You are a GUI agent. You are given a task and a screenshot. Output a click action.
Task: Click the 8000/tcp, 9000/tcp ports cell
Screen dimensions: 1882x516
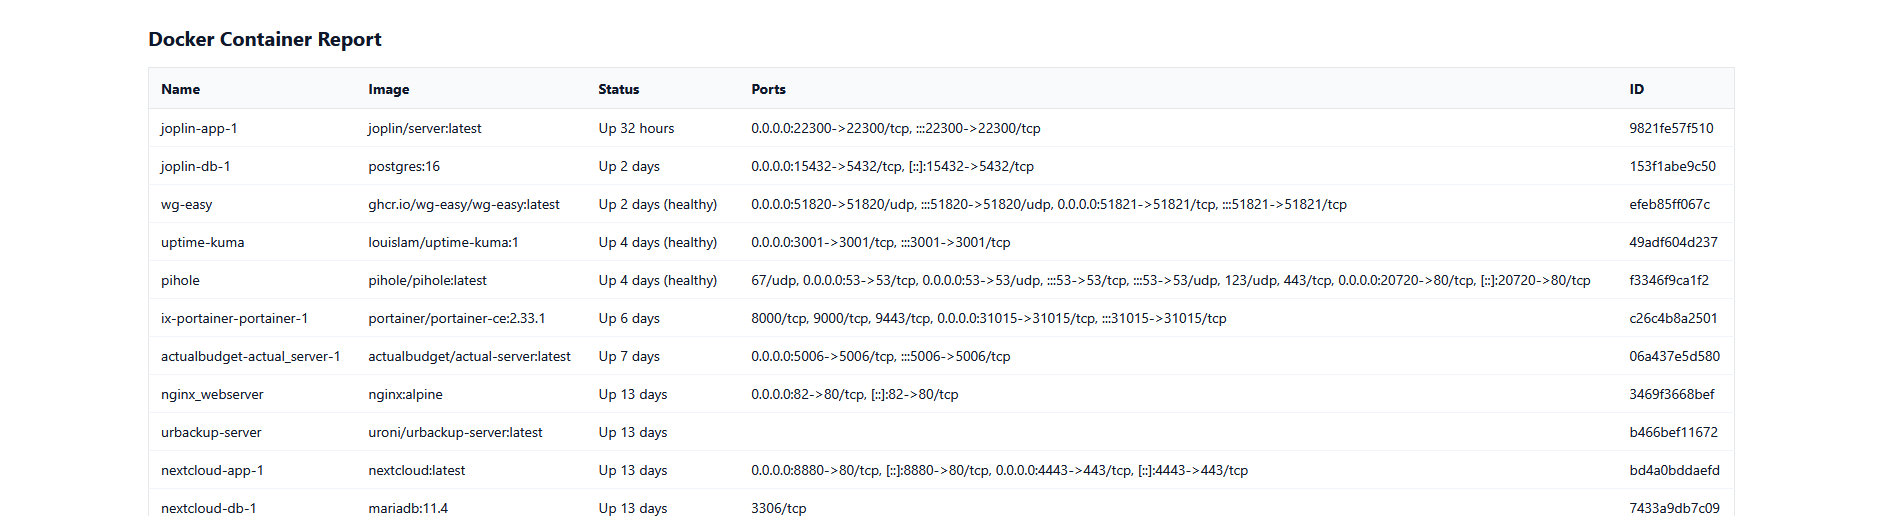(989, 318)
